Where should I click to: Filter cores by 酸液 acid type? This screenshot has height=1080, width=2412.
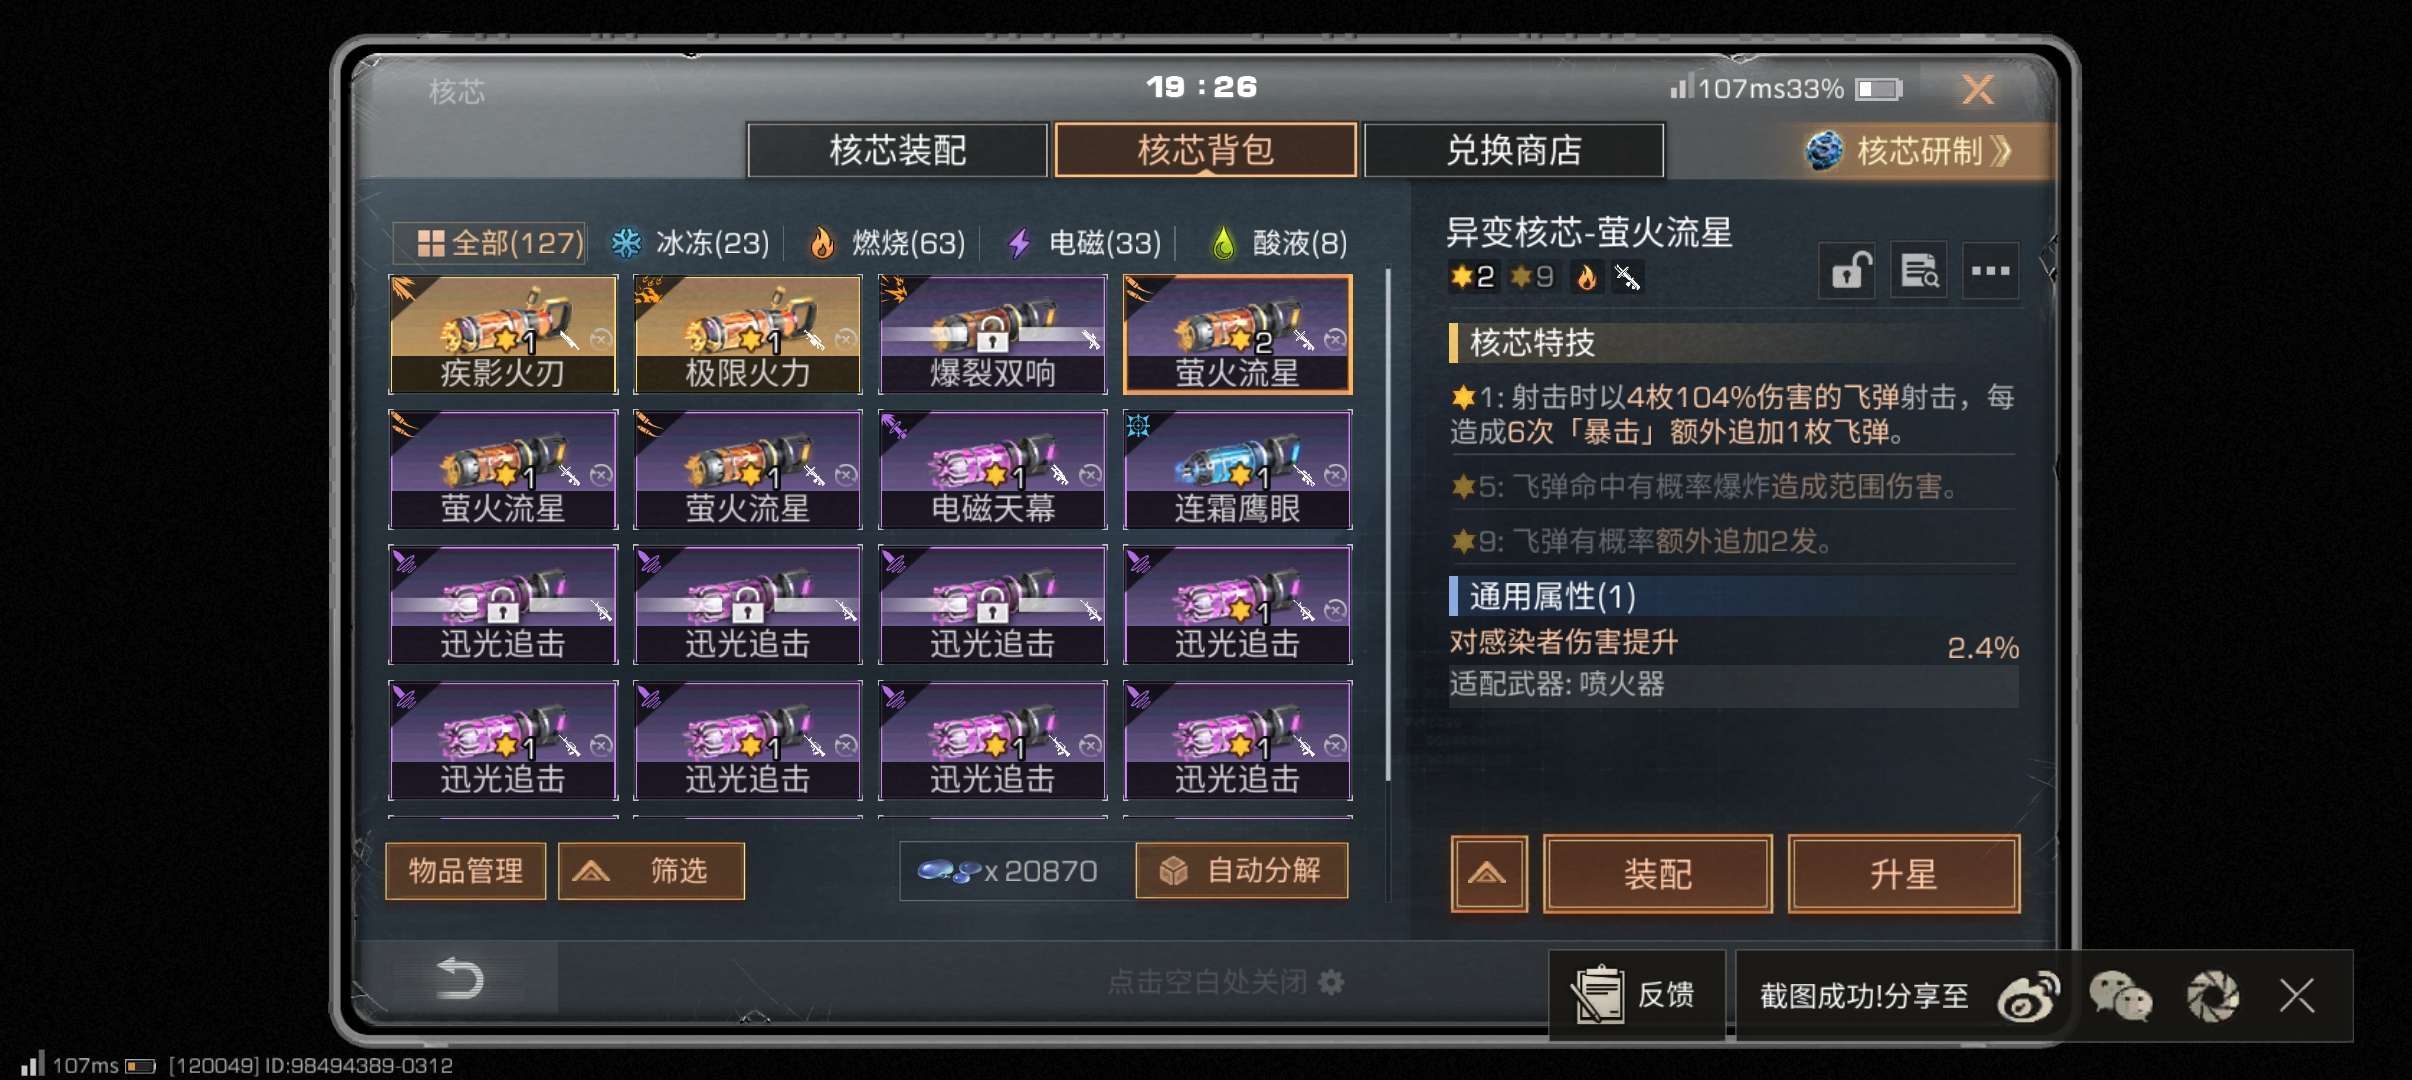tap(1279, 243)
